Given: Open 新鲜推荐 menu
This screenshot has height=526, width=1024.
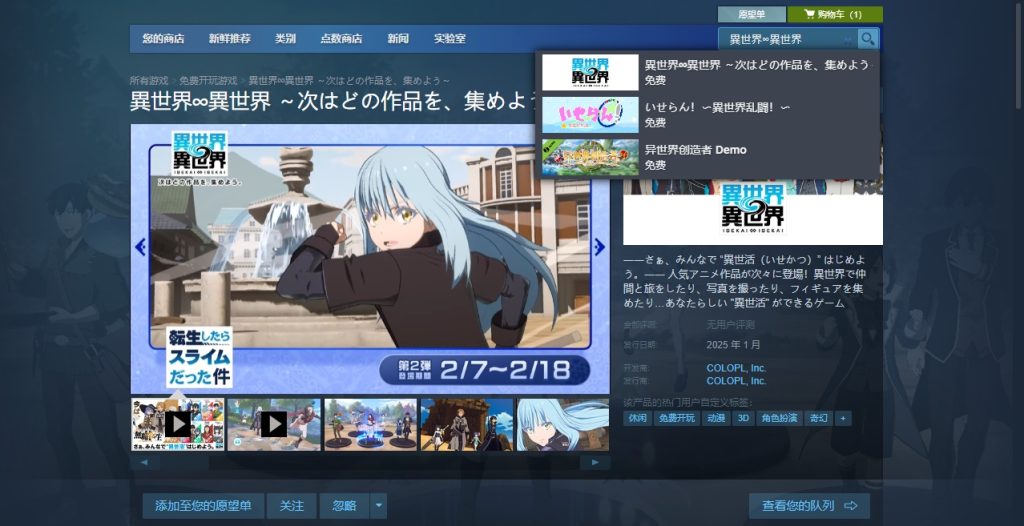Looking at the screenshot, I should (229, 39).
